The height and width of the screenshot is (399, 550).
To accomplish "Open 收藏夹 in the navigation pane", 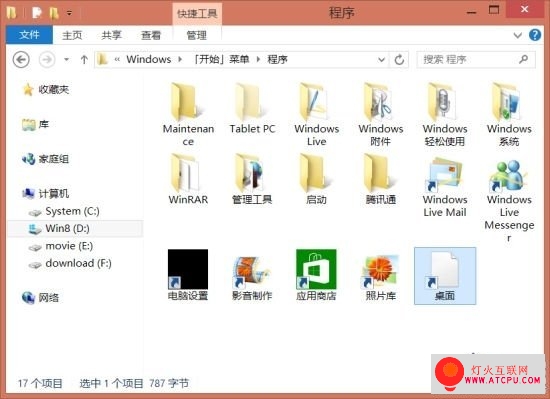I will click(x=46, y=89).
